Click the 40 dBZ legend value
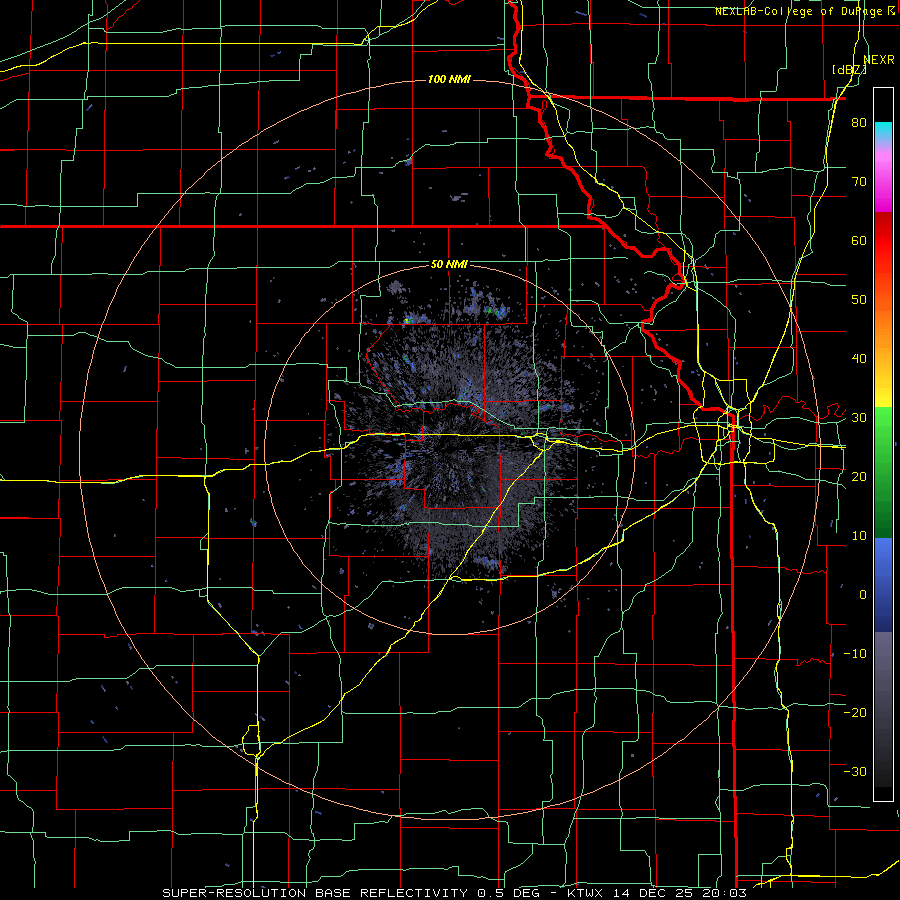 (x=859, y=359)
